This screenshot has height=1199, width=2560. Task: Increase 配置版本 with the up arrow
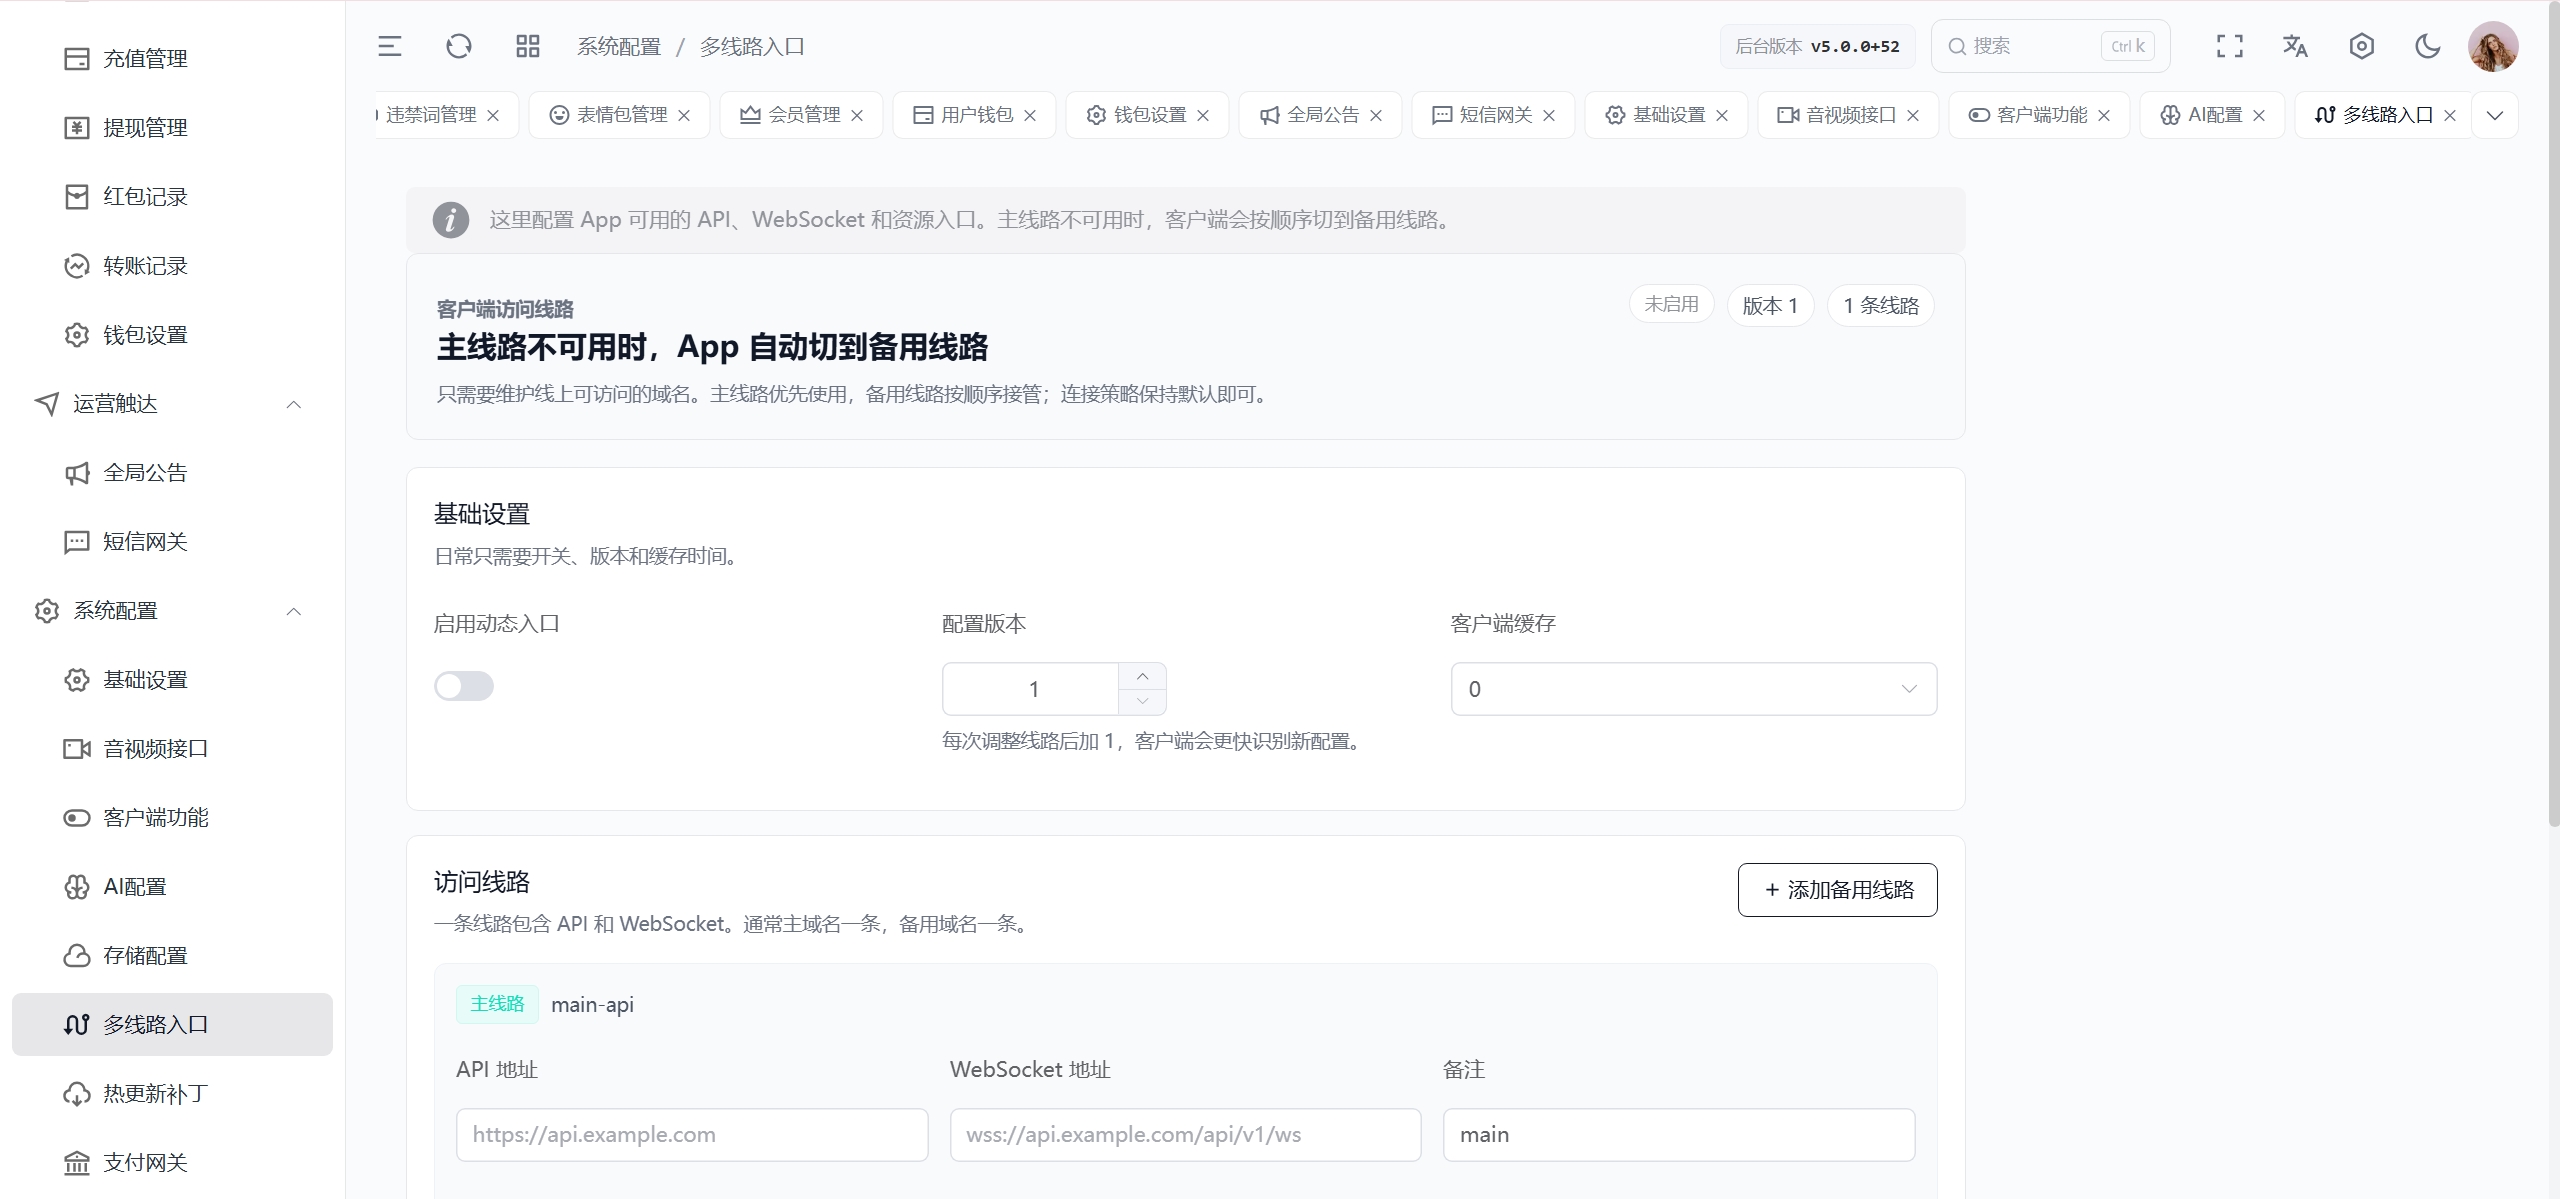1142,676
